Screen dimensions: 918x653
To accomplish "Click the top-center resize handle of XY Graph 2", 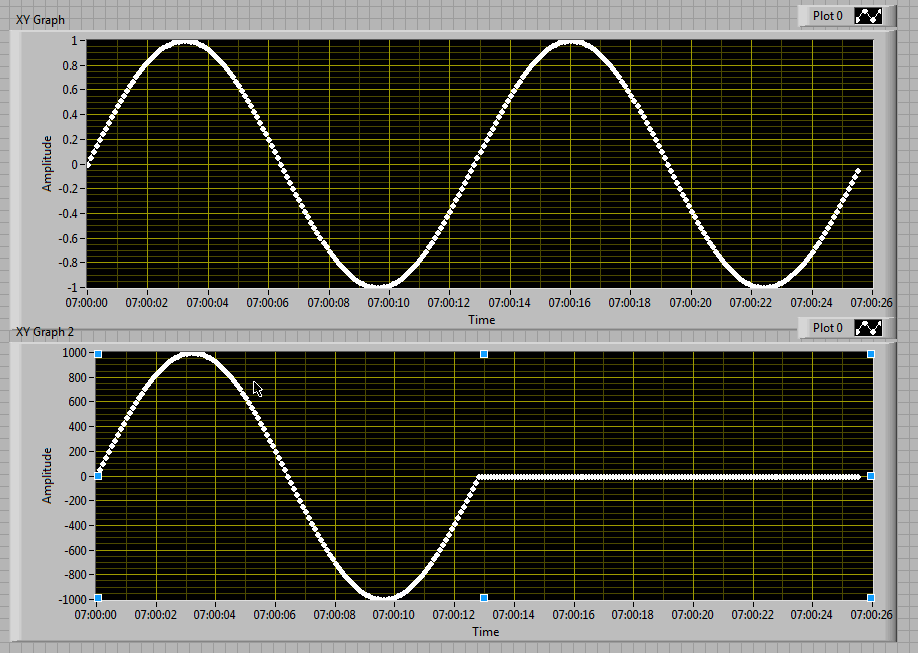I will click(484, 354).
